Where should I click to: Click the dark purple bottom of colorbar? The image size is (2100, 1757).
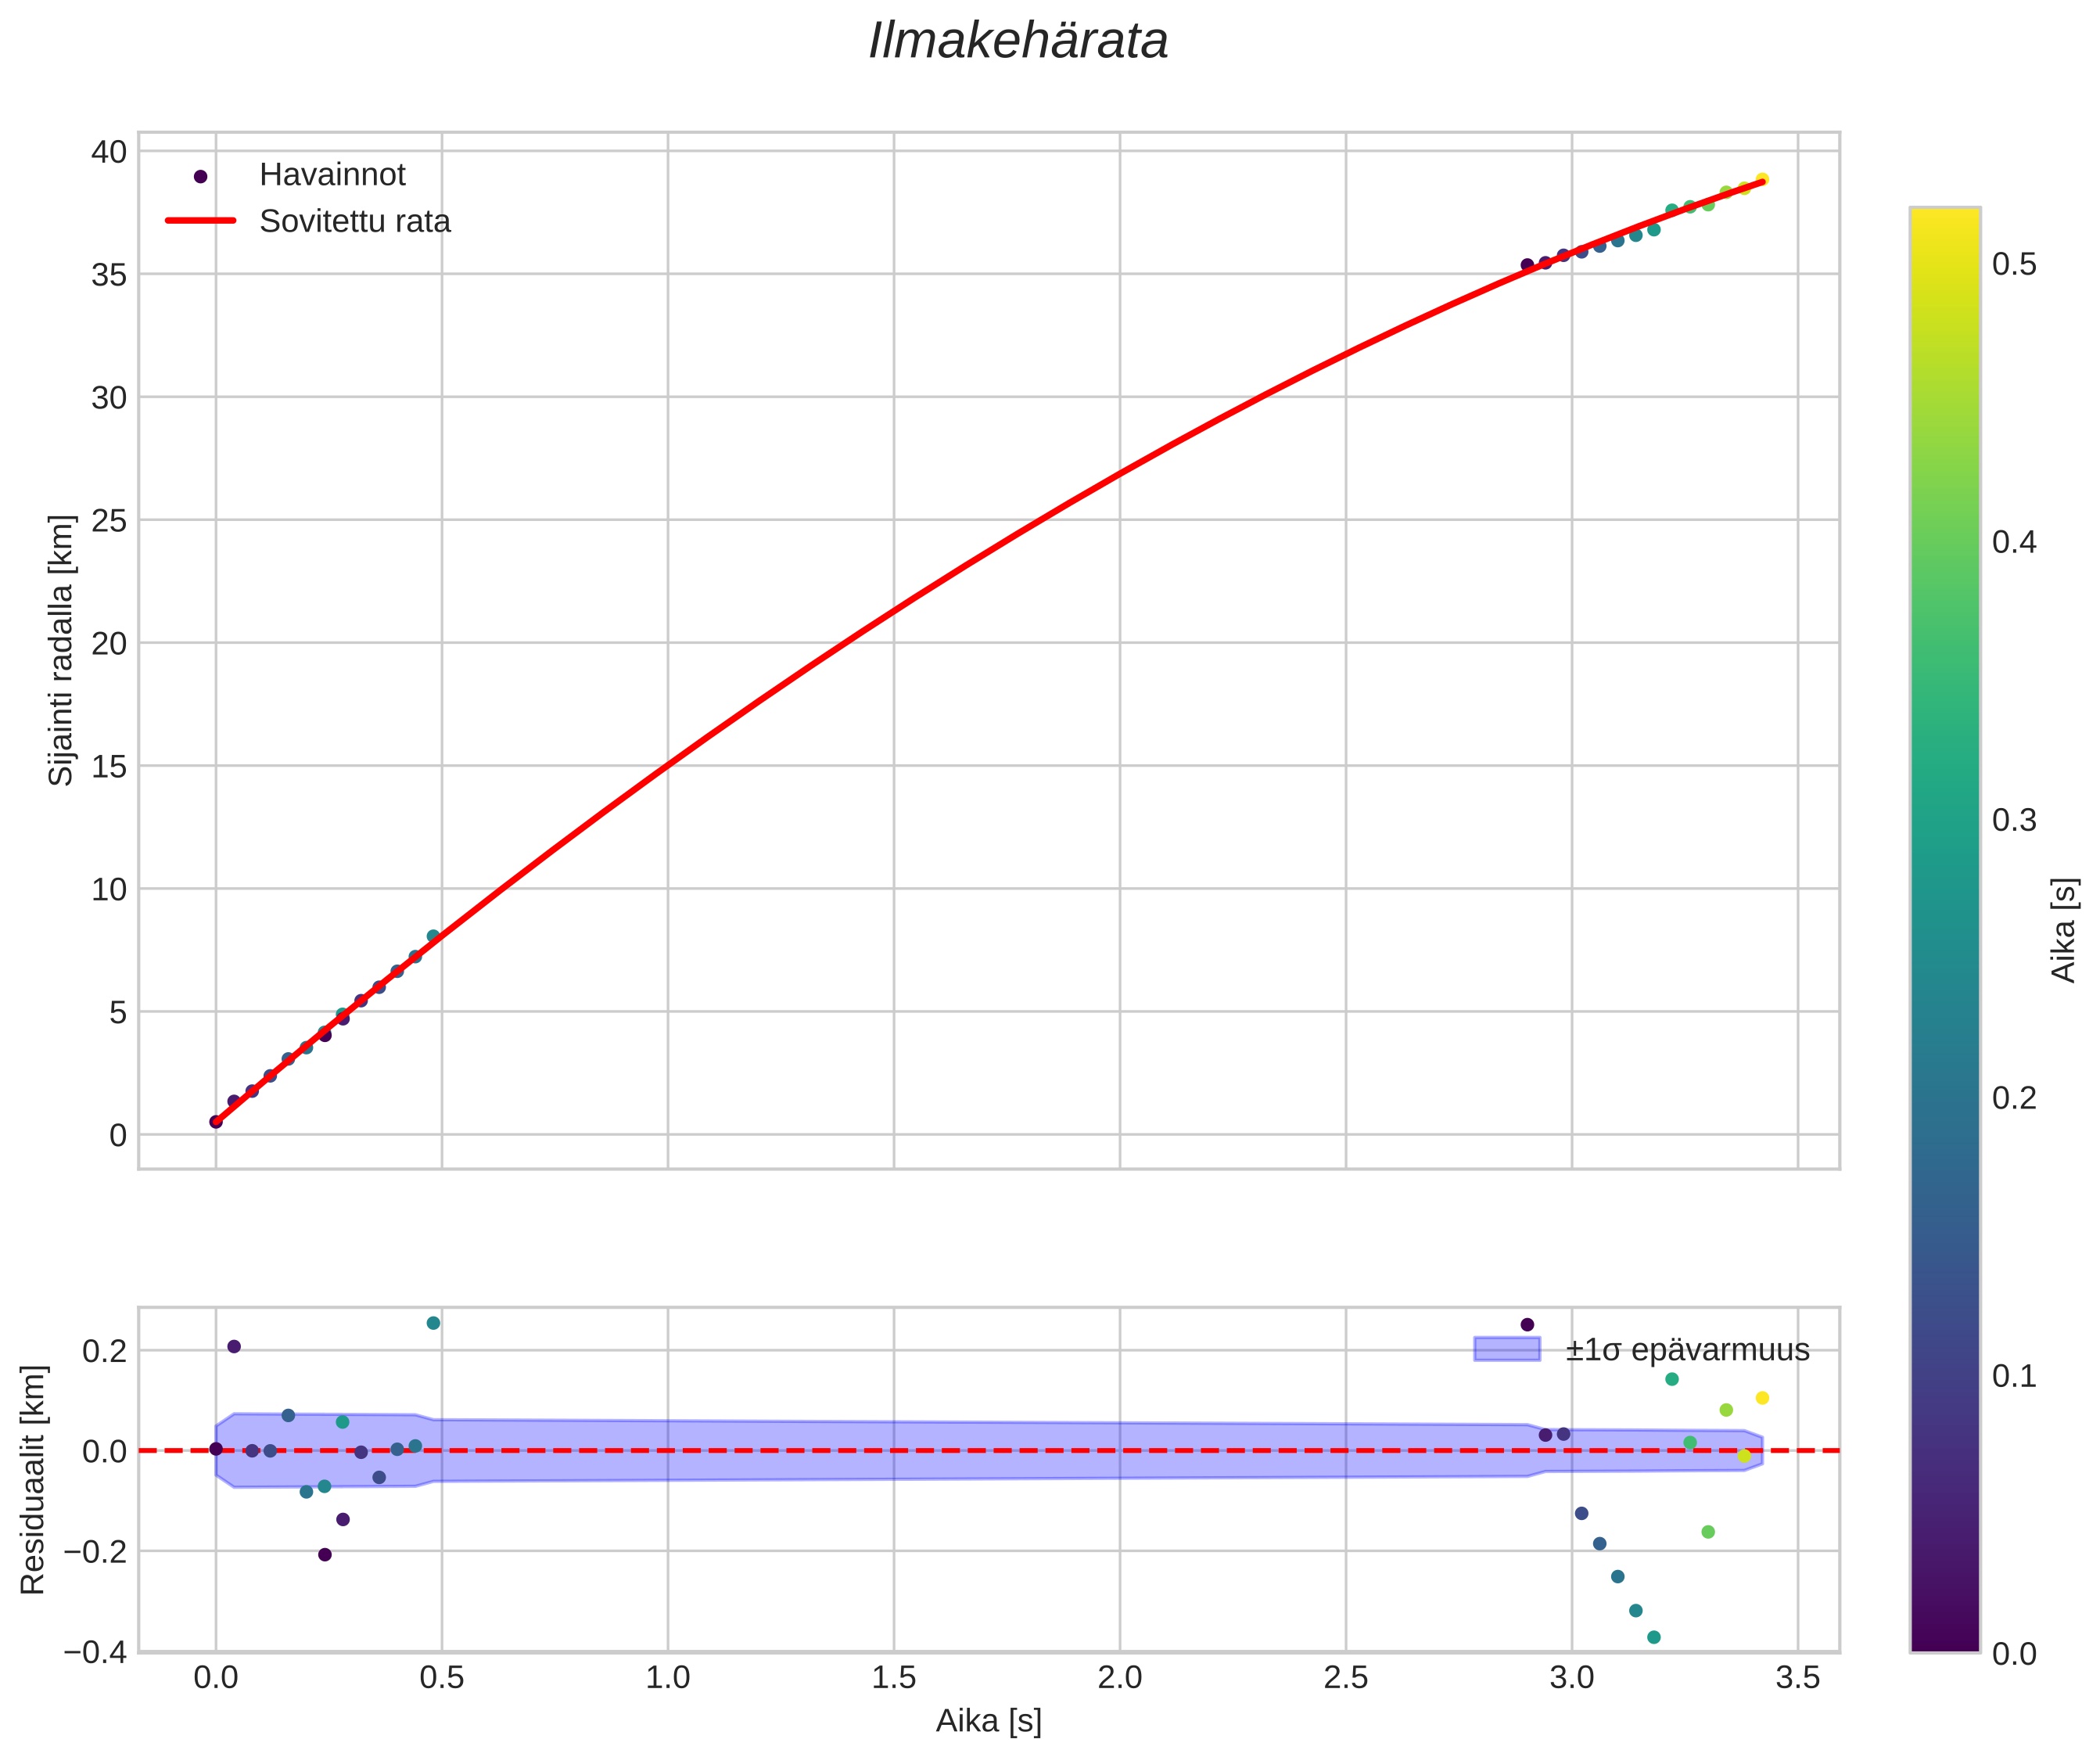coord(1945,1638)
